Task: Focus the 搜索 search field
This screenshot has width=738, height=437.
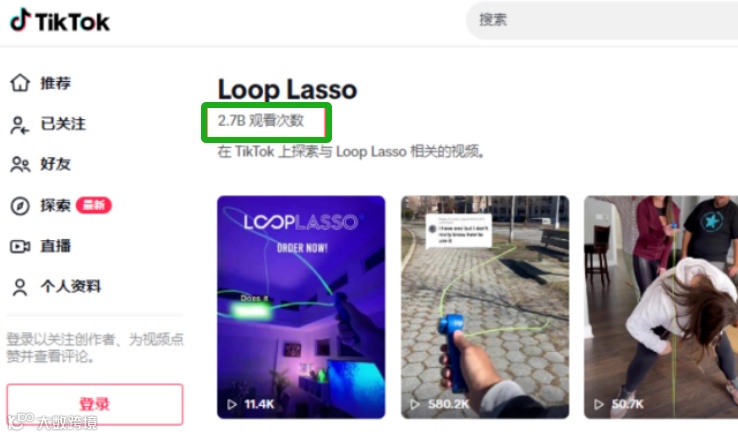Action: pos(602,20)
